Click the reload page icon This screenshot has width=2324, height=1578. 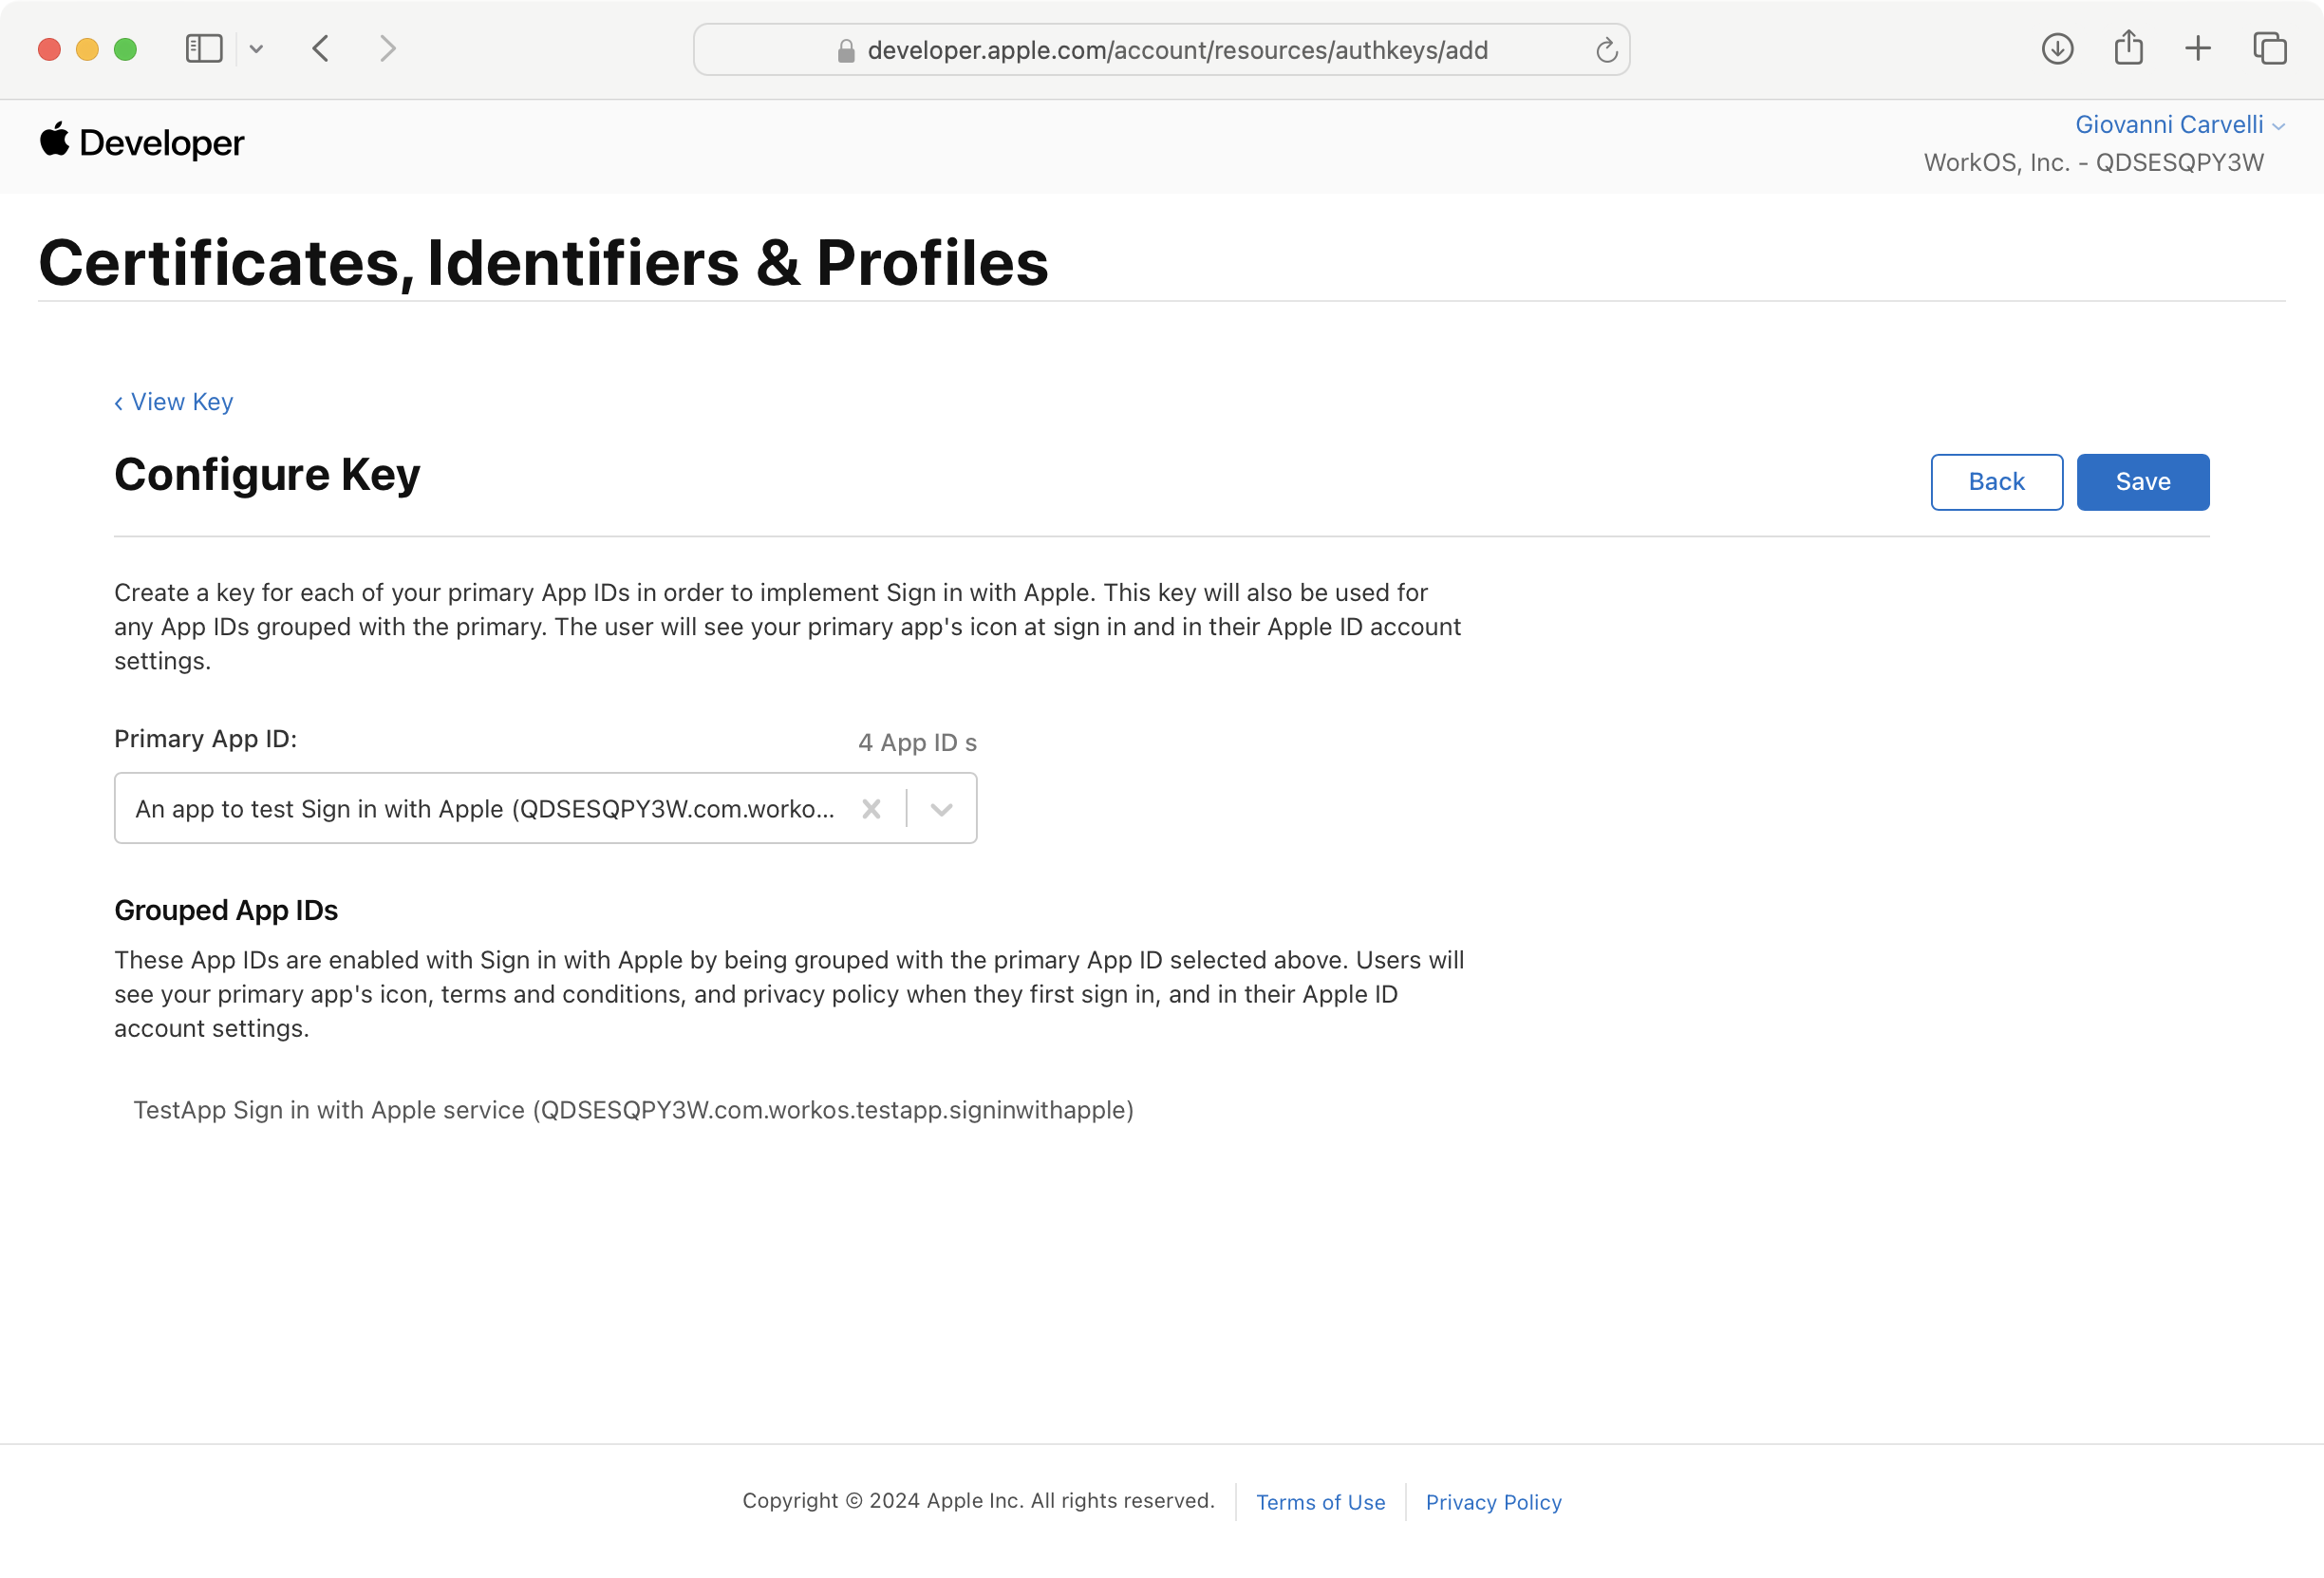(1605, 49)
